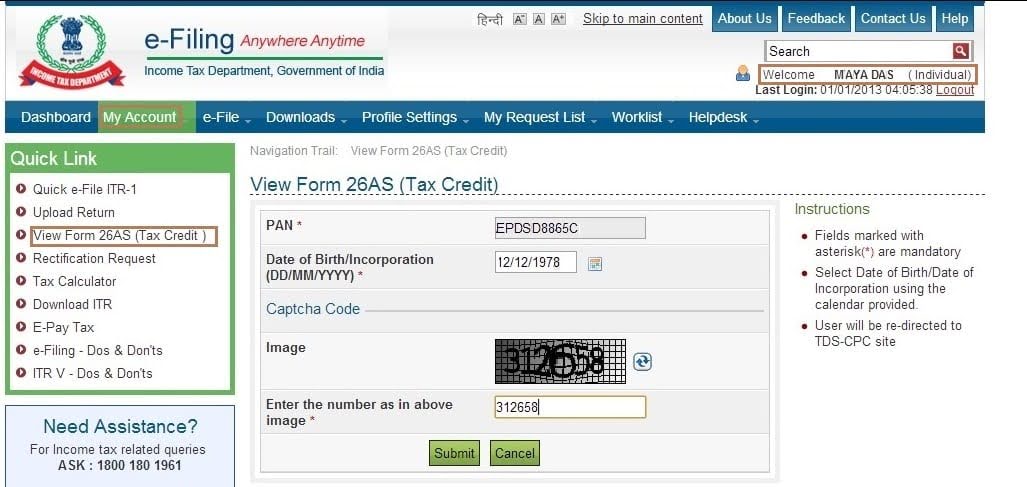Open e-Filing Dos & Don'ts link
Image resolution: width=1027 pixels, height=487 pixels.
(98, 350)
